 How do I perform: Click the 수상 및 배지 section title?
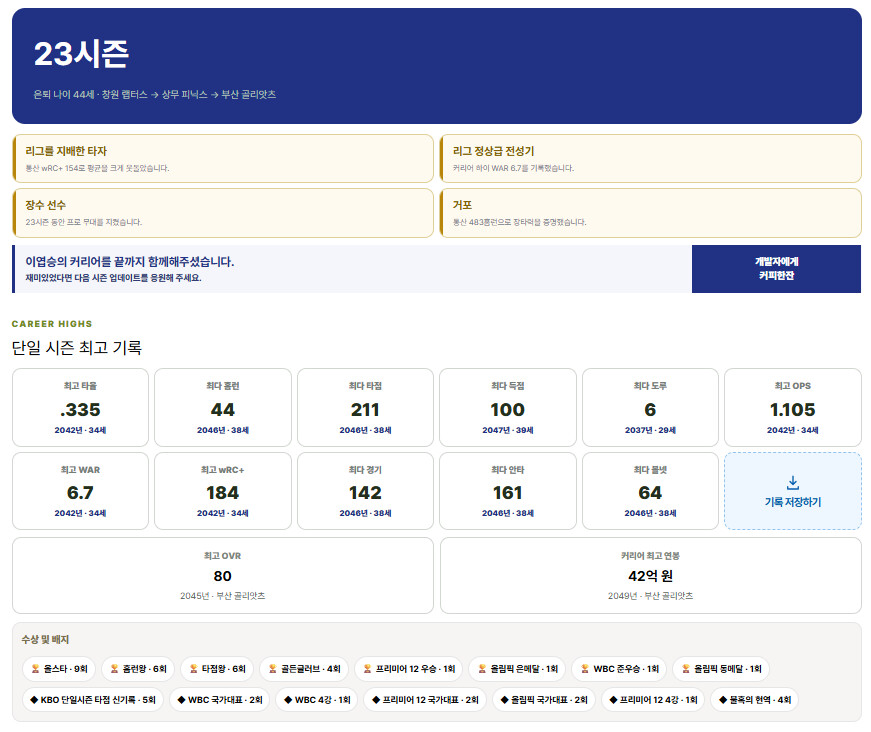pos(45,639)
